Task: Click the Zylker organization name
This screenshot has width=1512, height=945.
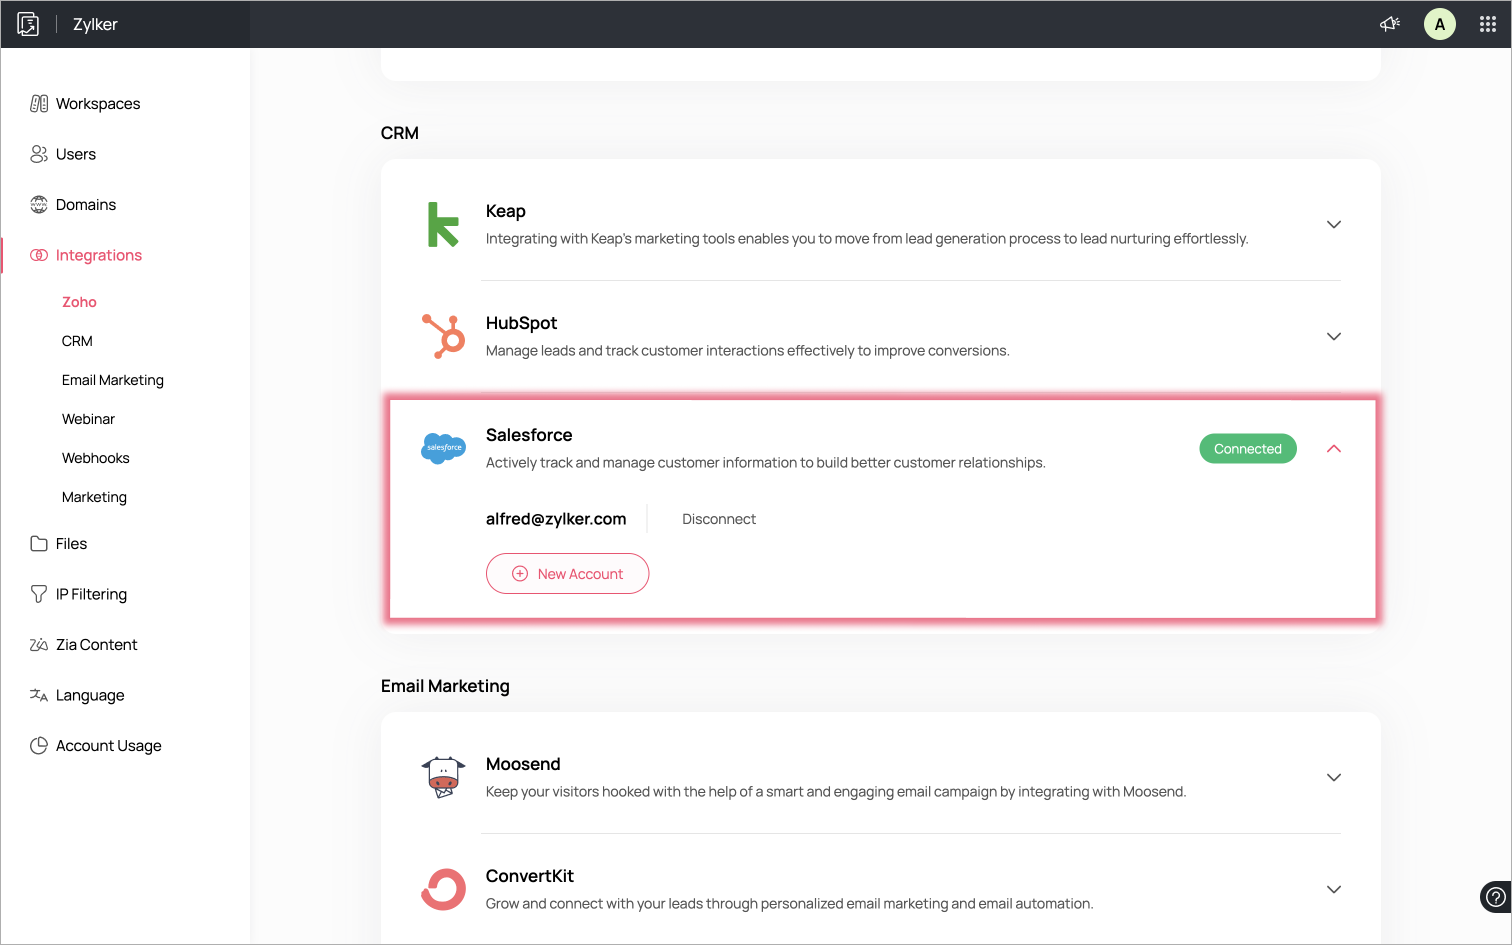Action: pyautogui.click(x=95, y=24)
